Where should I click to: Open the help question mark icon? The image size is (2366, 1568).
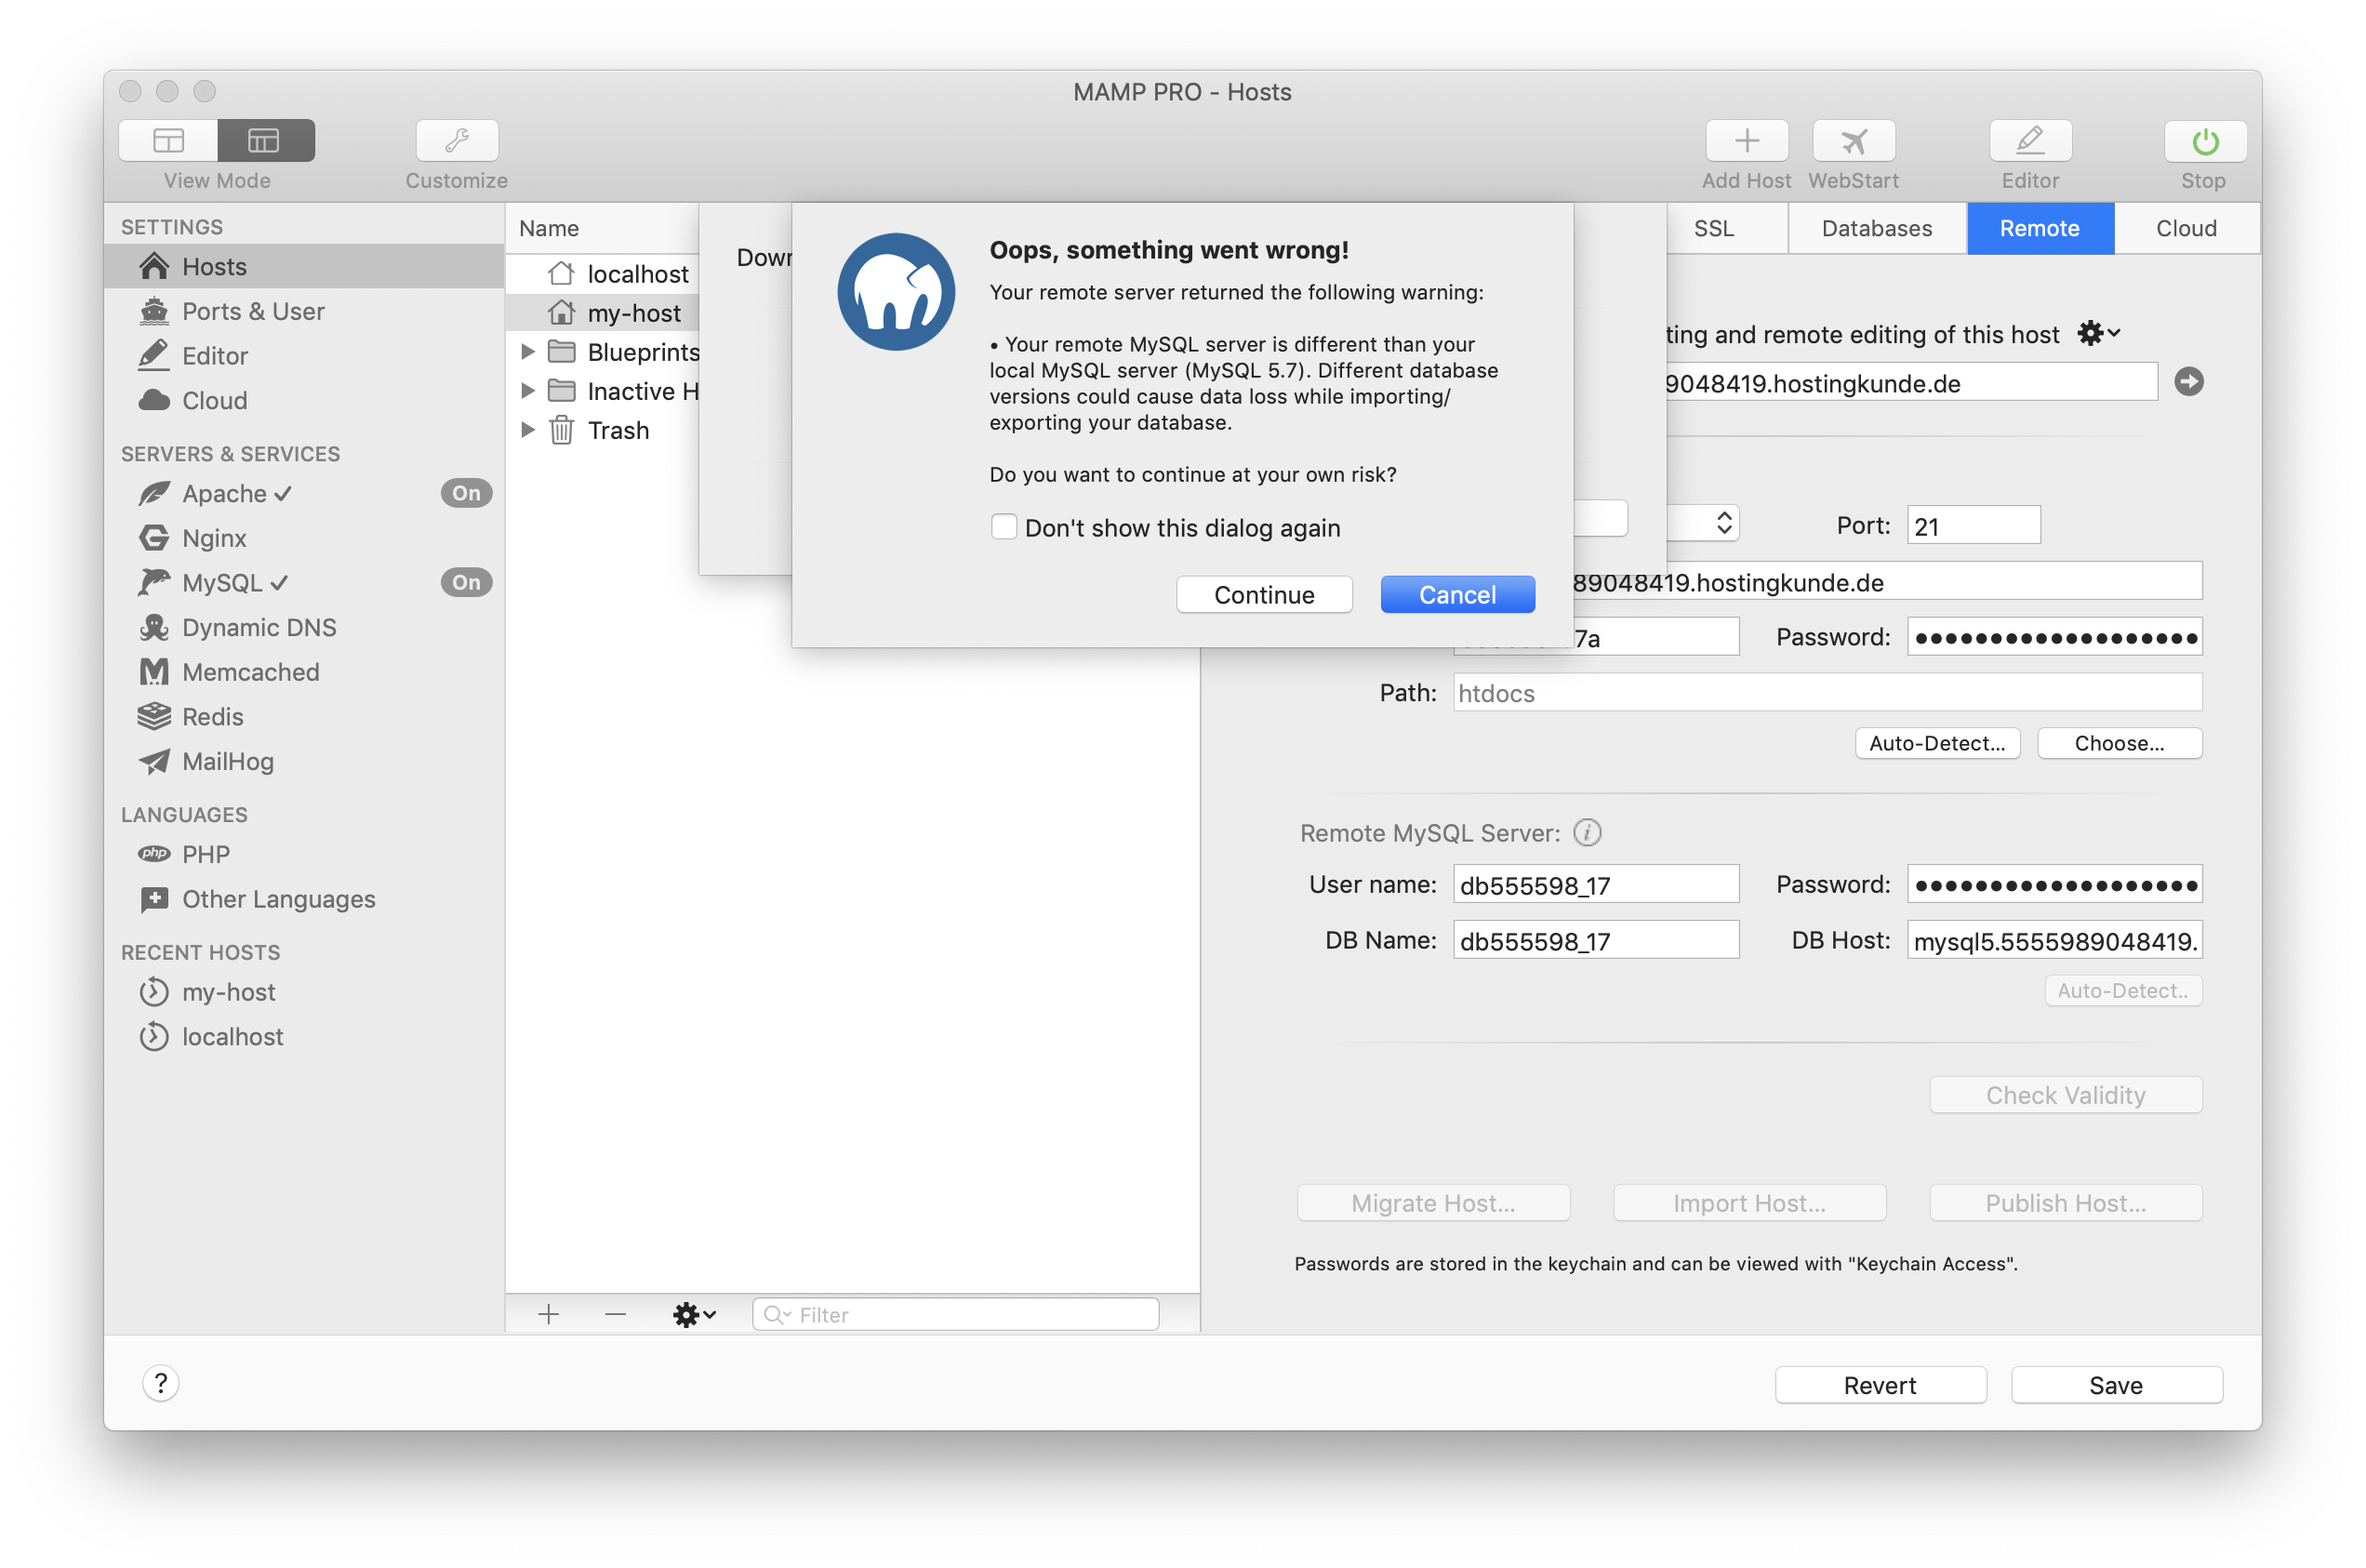(162, 1384)
